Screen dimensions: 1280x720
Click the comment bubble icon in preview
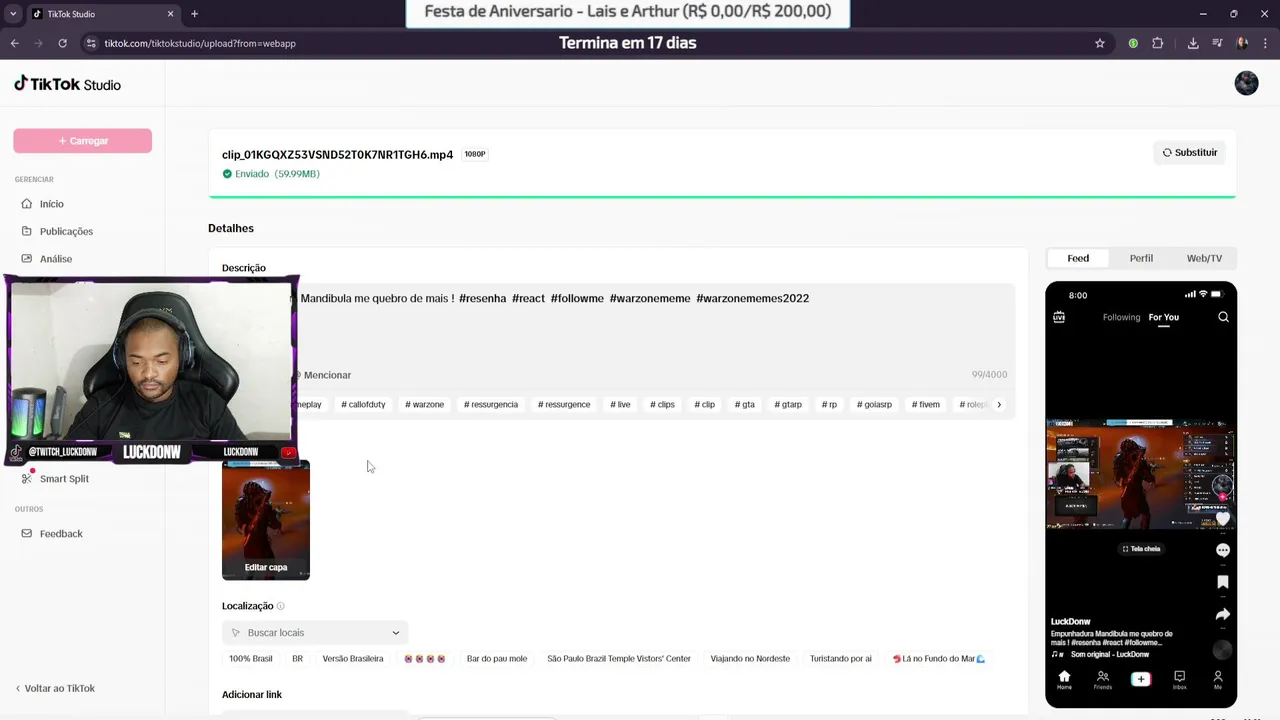point(1222,550)
